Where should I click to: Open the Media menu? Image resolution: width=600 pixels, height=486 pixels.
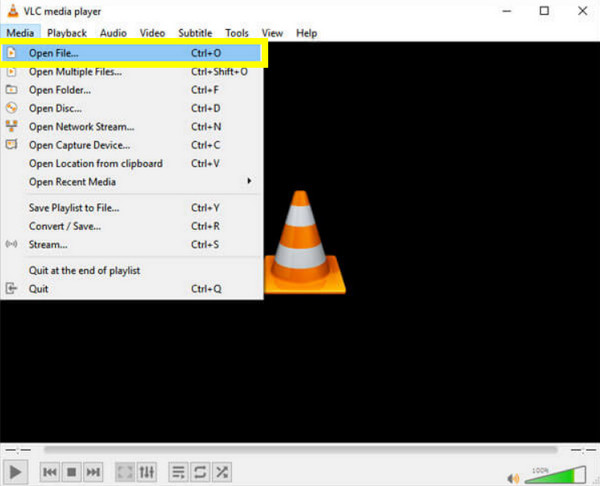point(20,33)
